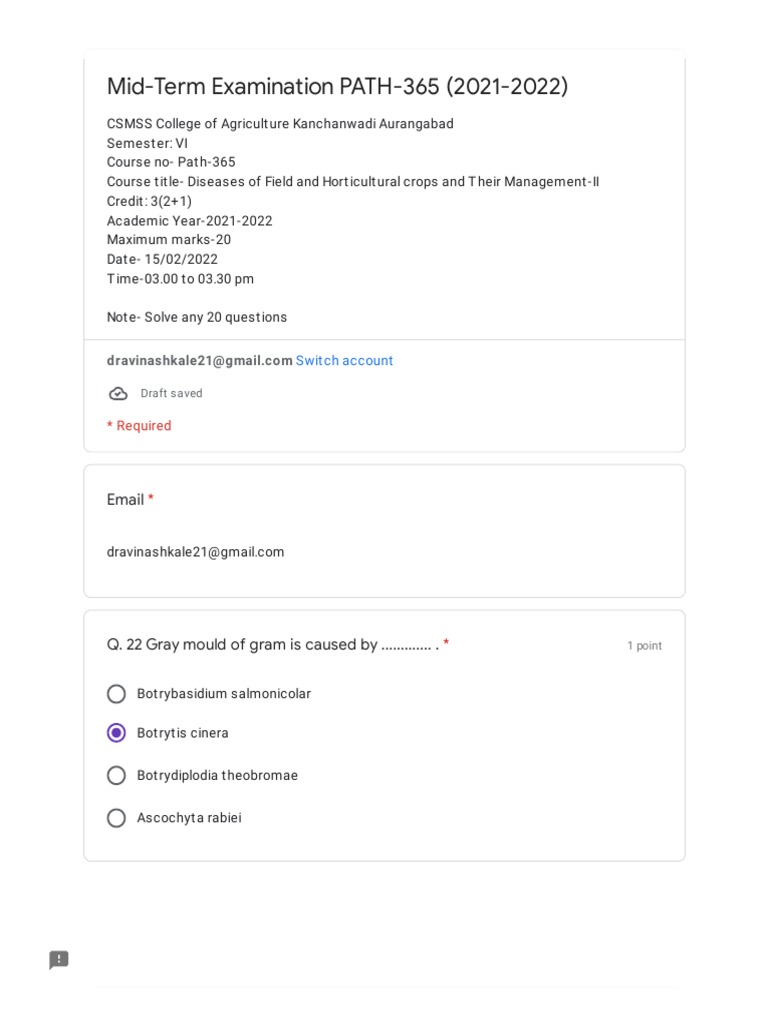Click the Mid-Term Examination PATH-365 form title

tap(337, 87)
